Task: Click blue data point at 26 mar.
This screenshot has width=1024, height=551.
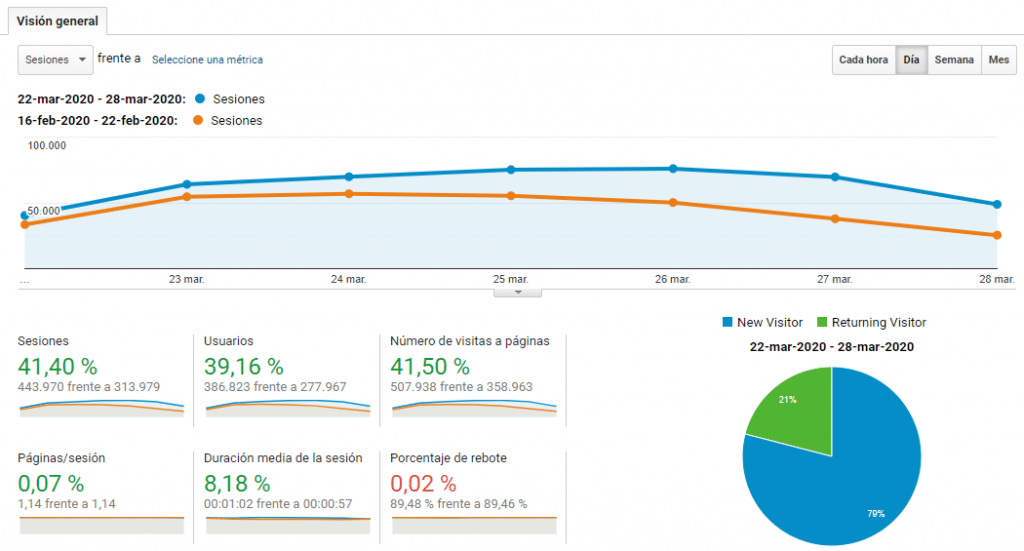Action: 673,168
